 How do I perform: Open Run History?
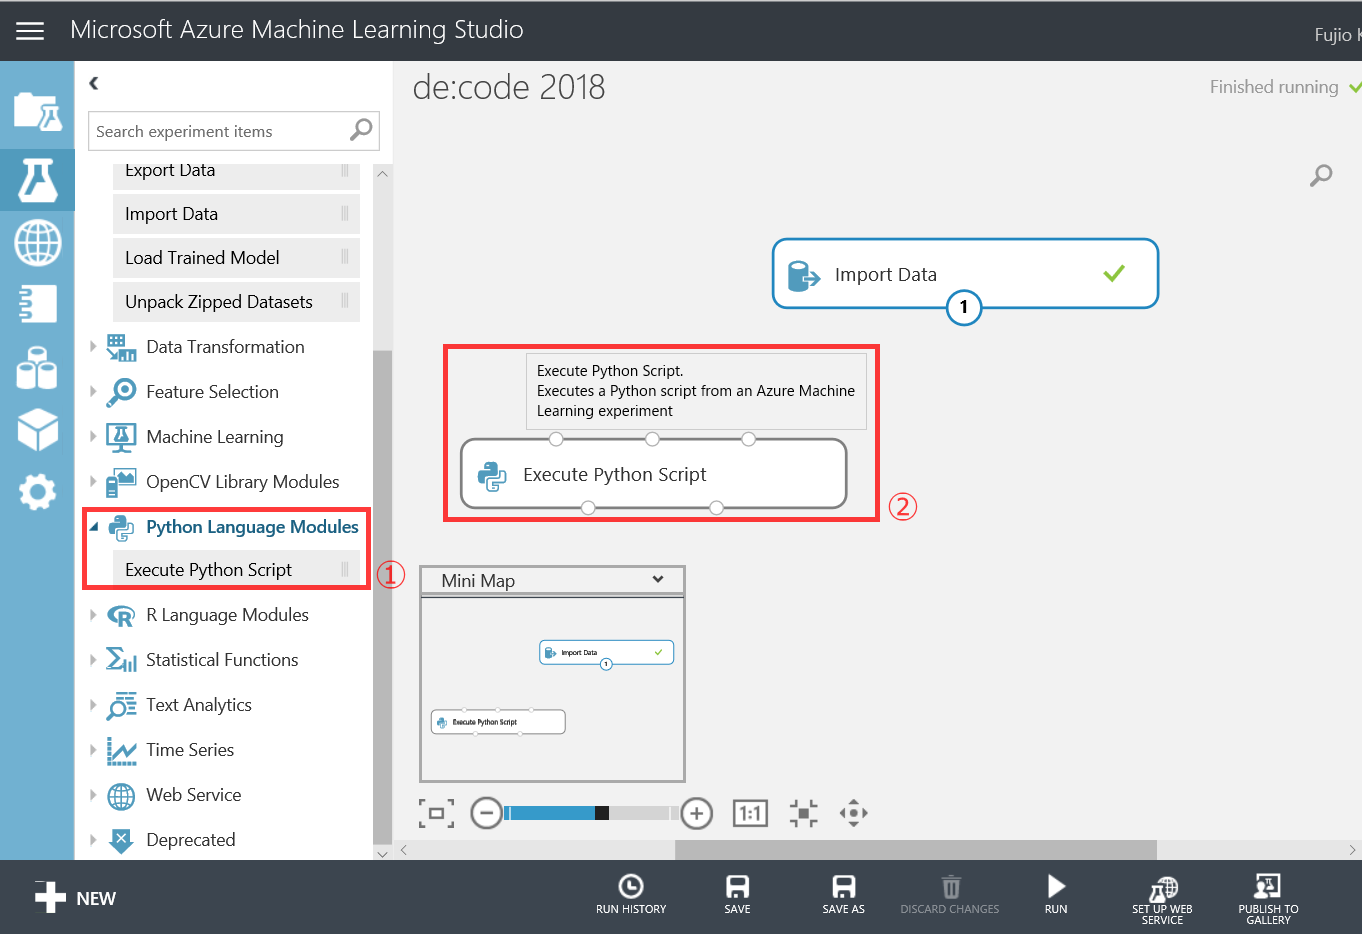pos(631,894)
